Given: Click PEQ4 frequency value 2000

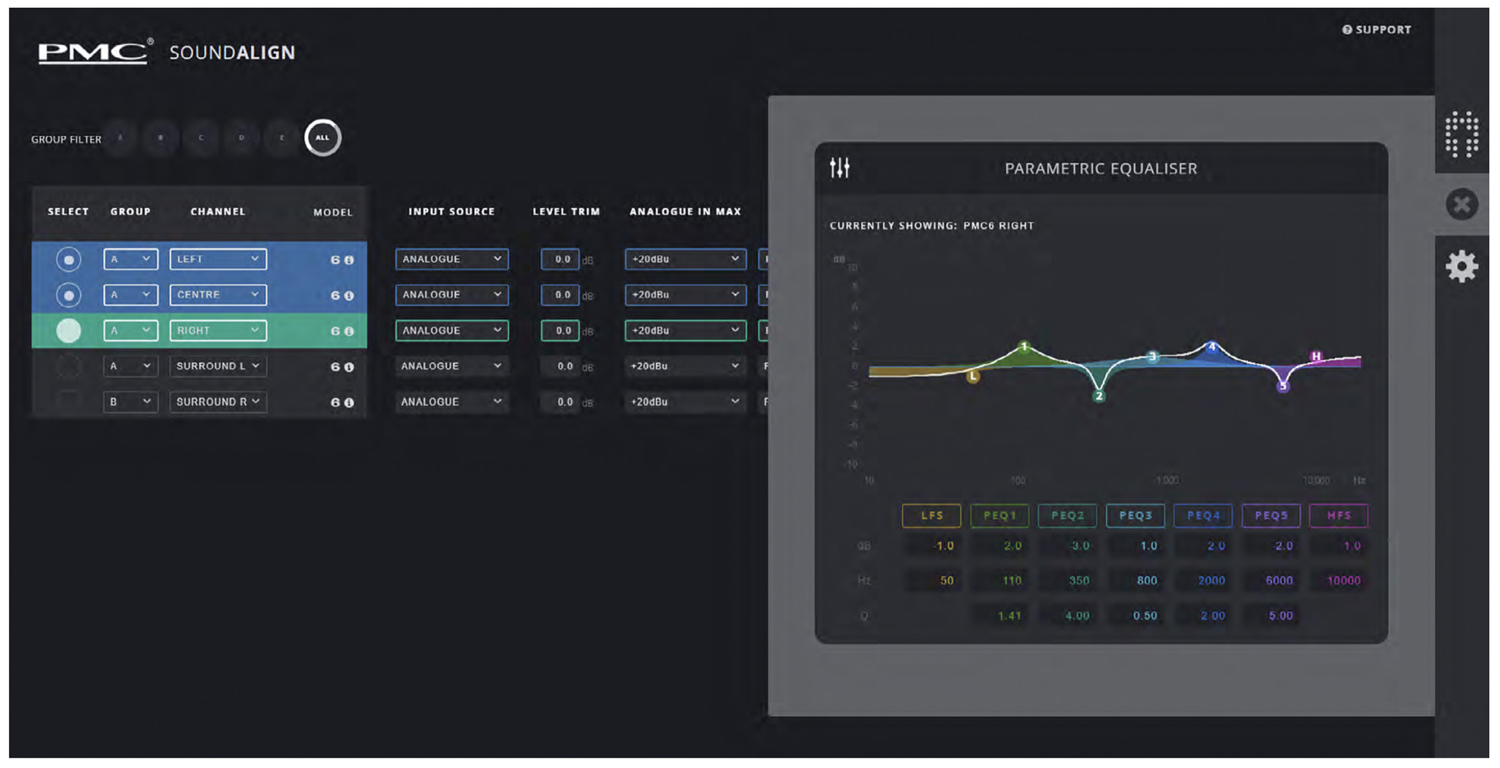Looking at the screenshot, I should (1204, 580).
